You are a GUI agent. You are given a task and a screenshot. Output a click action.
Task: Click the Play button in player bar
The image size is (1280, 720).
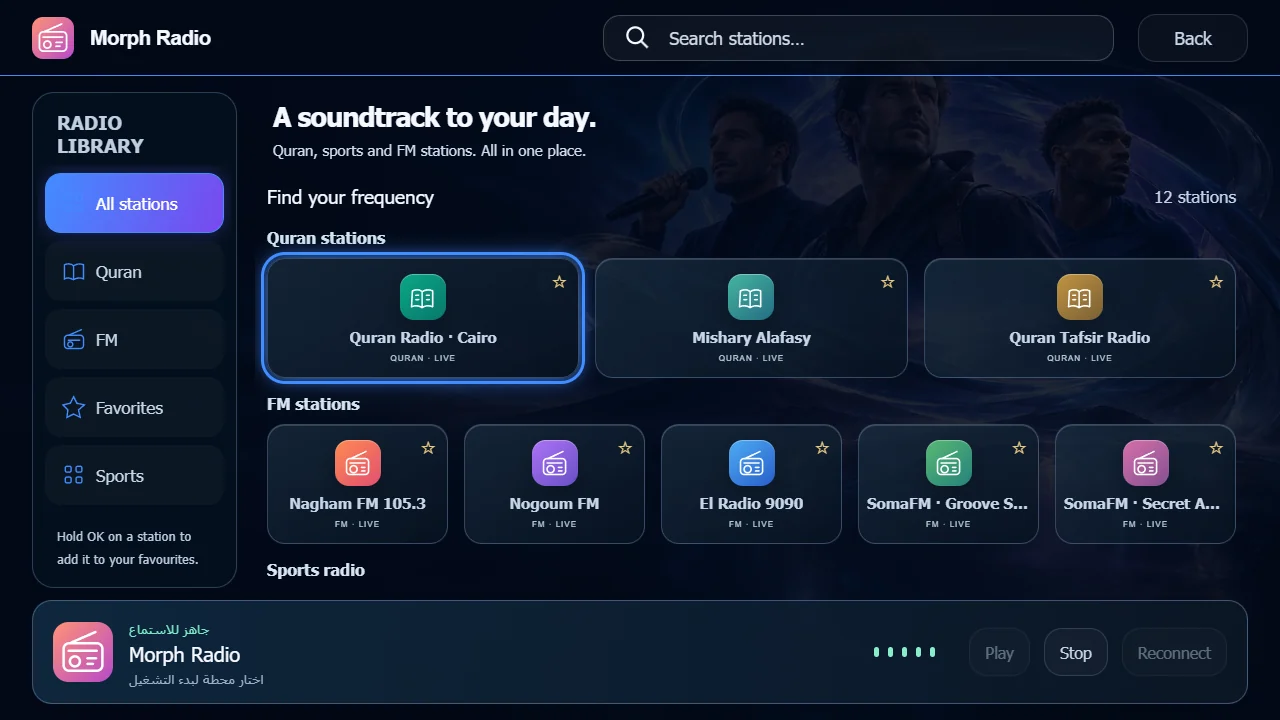(999, 653)
